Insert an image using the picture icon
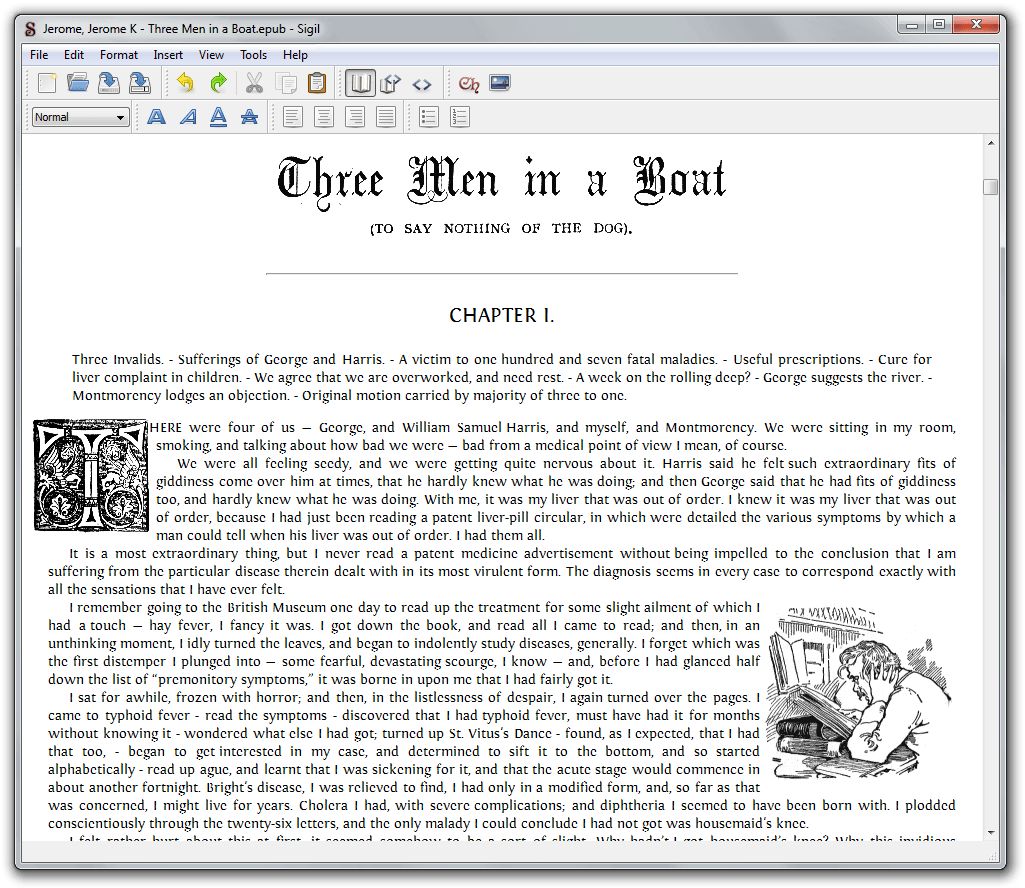The image size is (1025, 888). tap(500, 84)
